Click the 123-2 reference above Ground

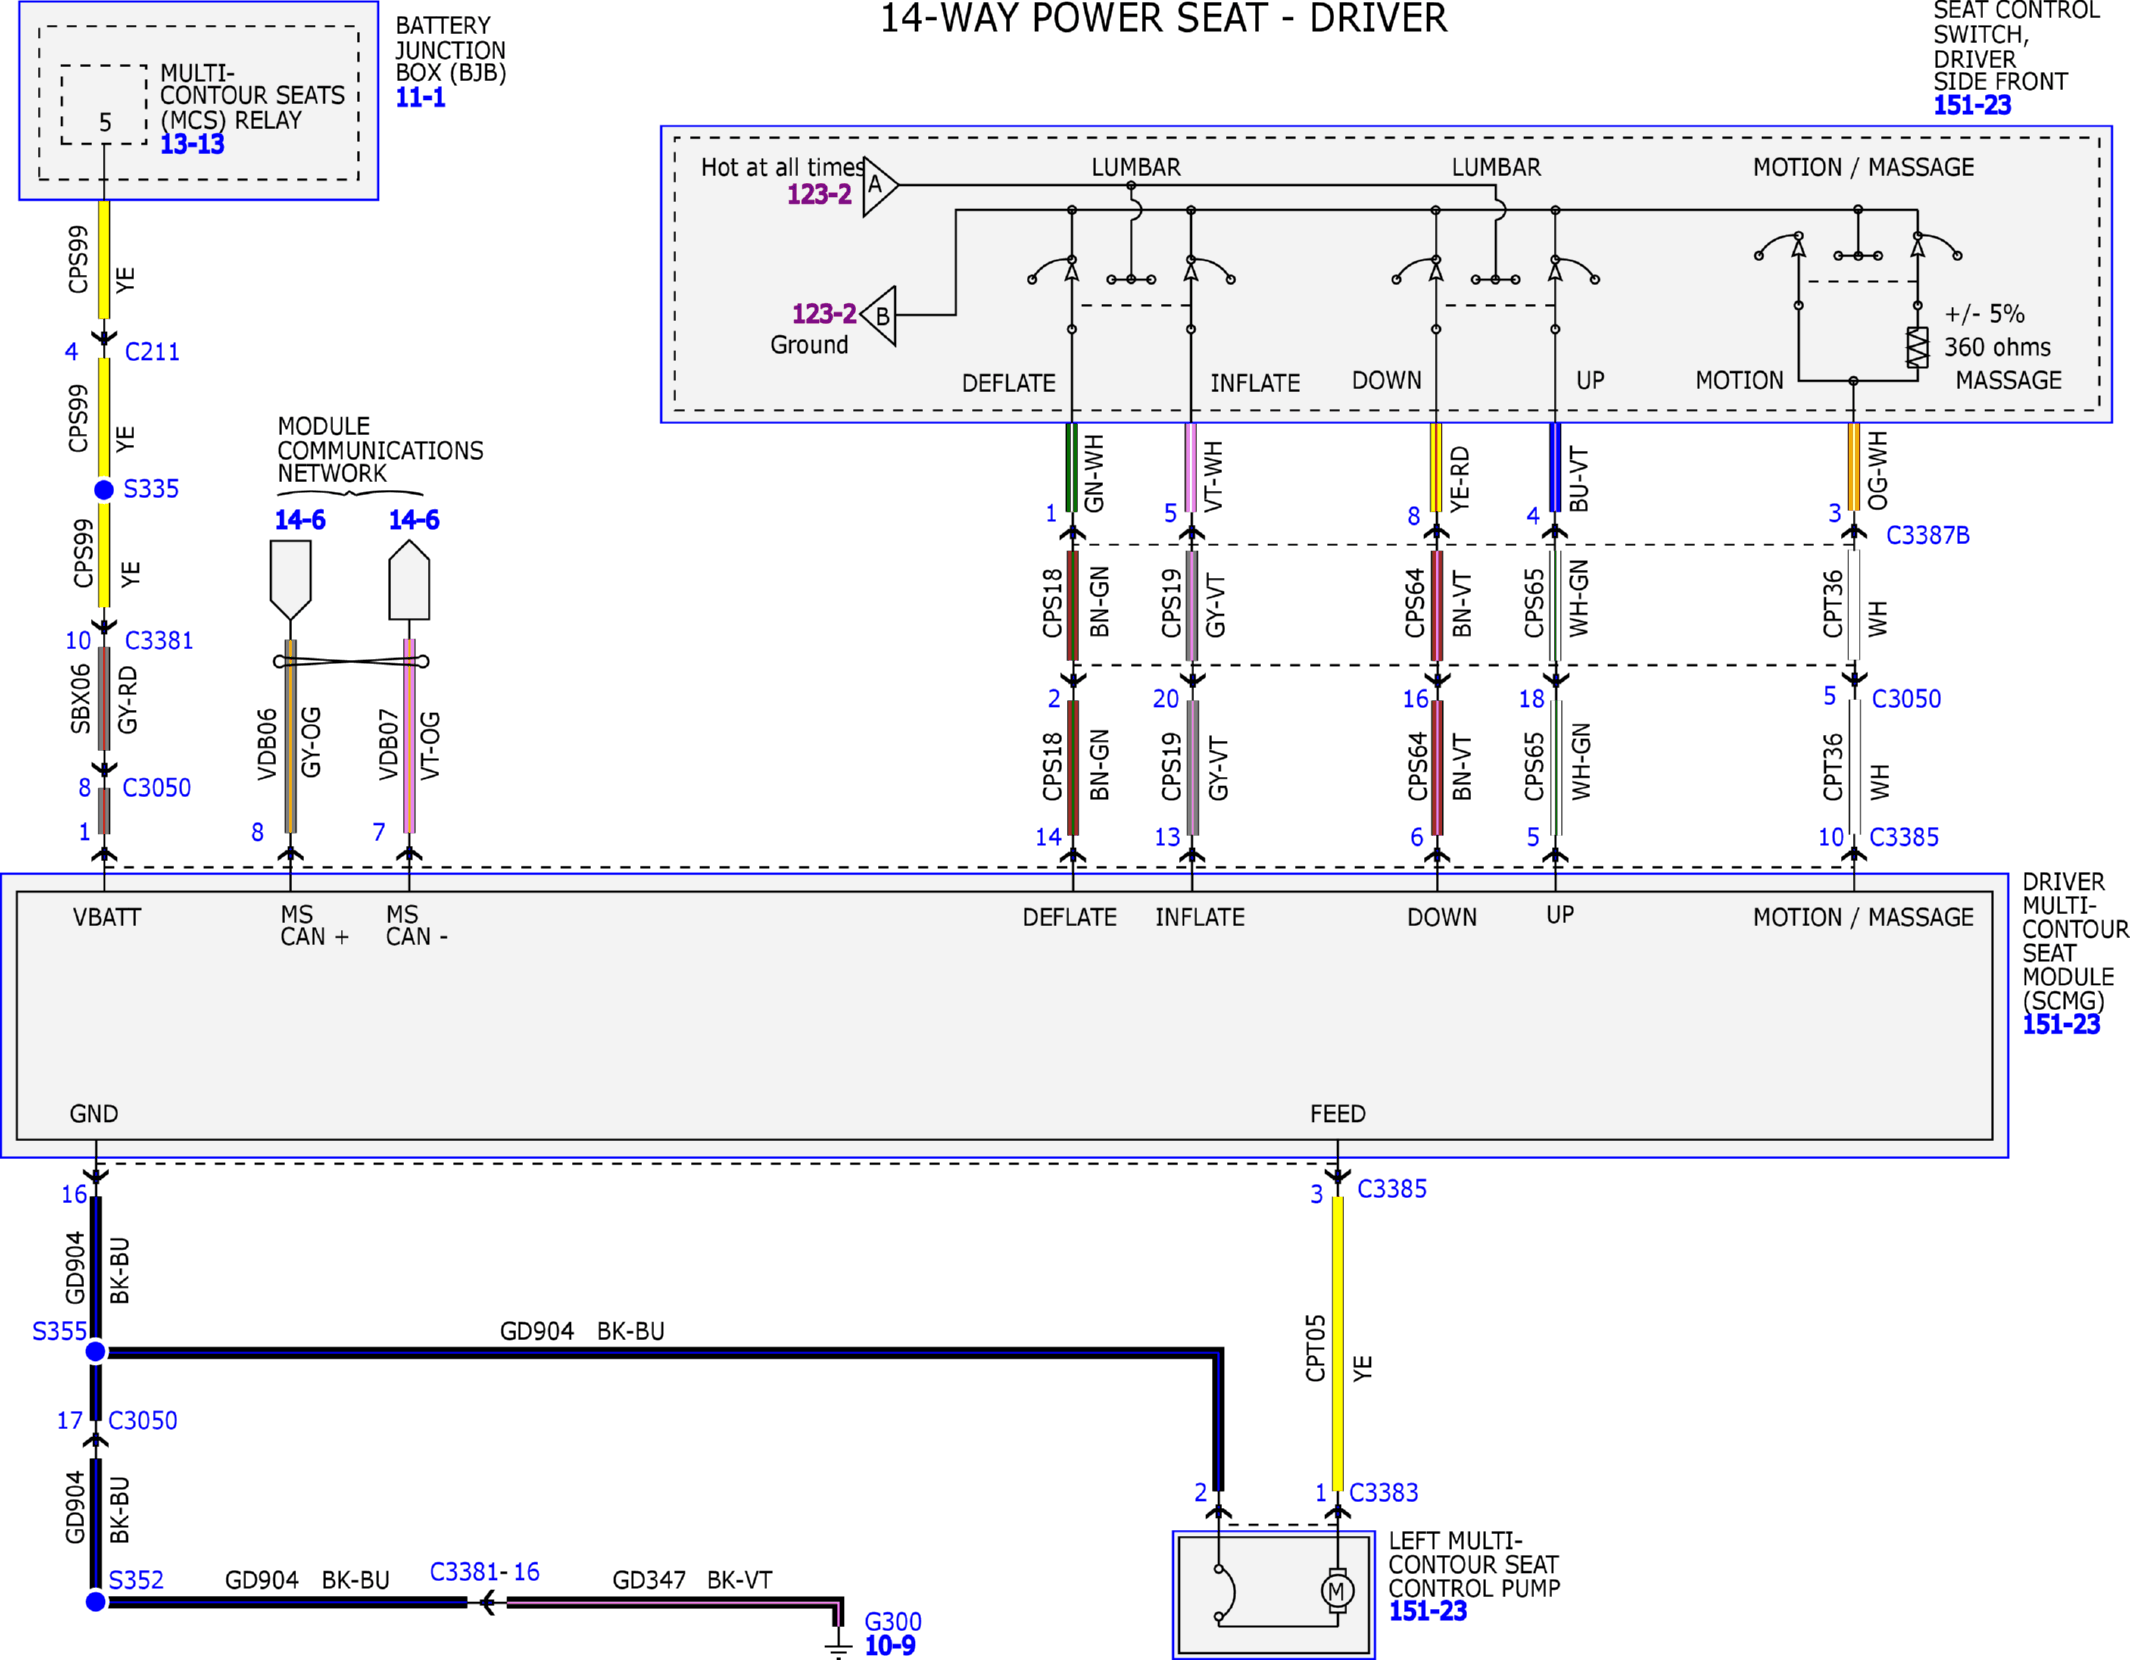824,314
